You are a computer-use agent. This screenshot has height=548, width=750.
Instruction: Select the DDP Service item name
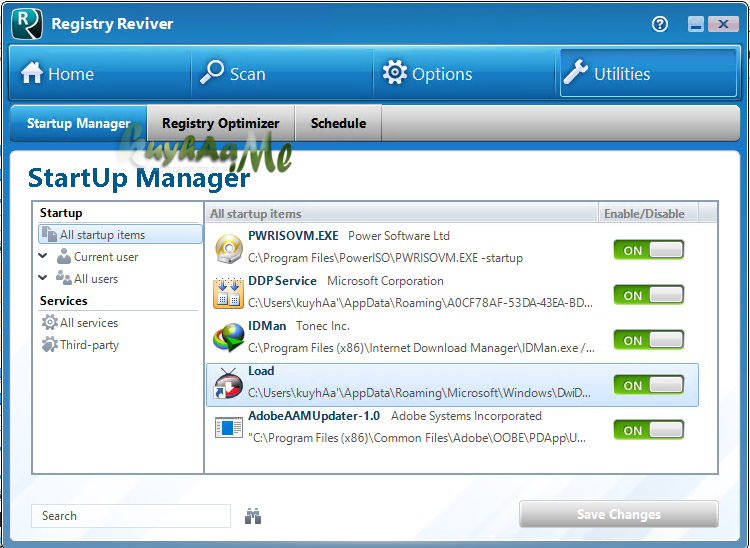[x=282, y=281]
